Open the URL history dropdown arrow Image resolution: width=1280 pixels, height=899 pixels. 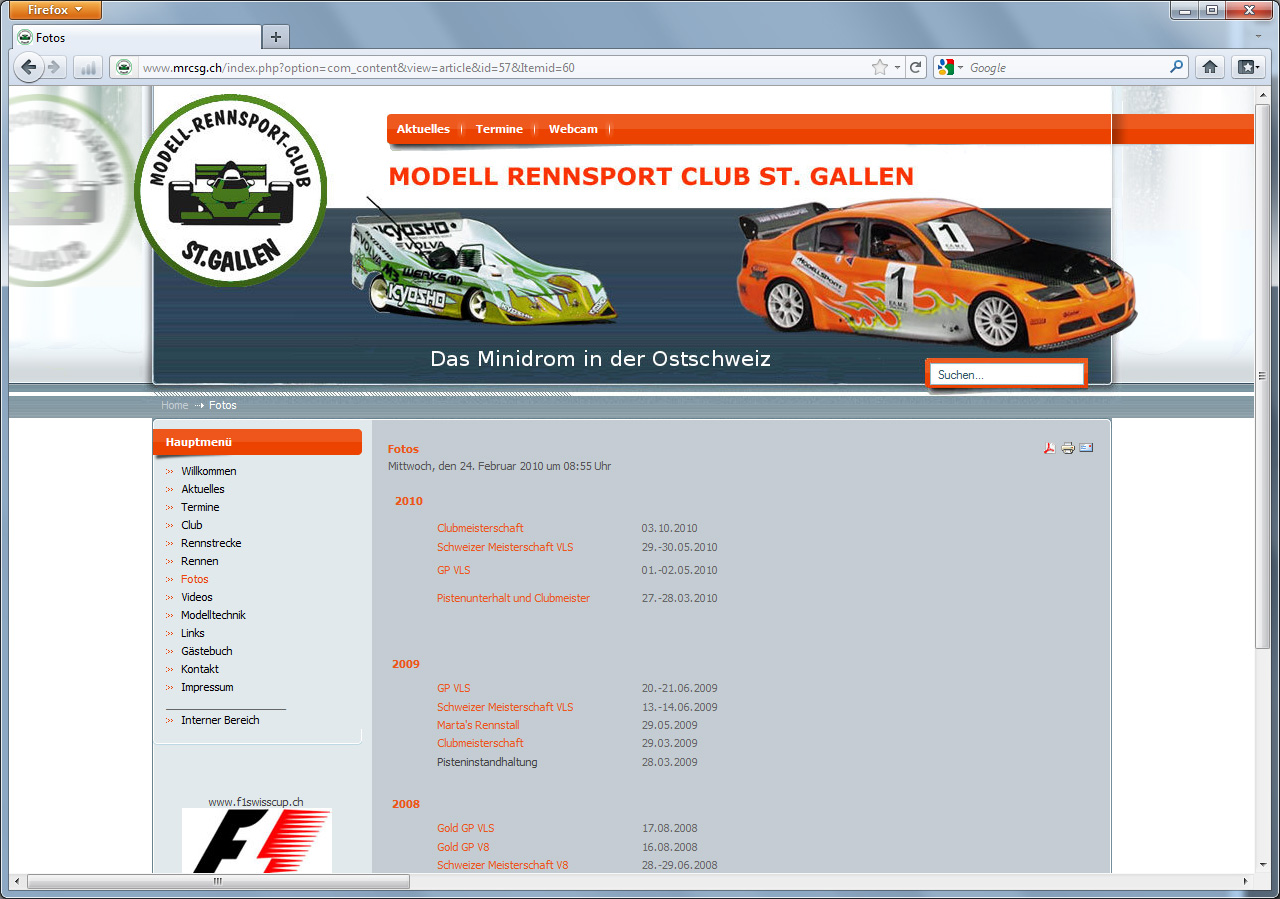pyautogui.click(x=897, y=67)
